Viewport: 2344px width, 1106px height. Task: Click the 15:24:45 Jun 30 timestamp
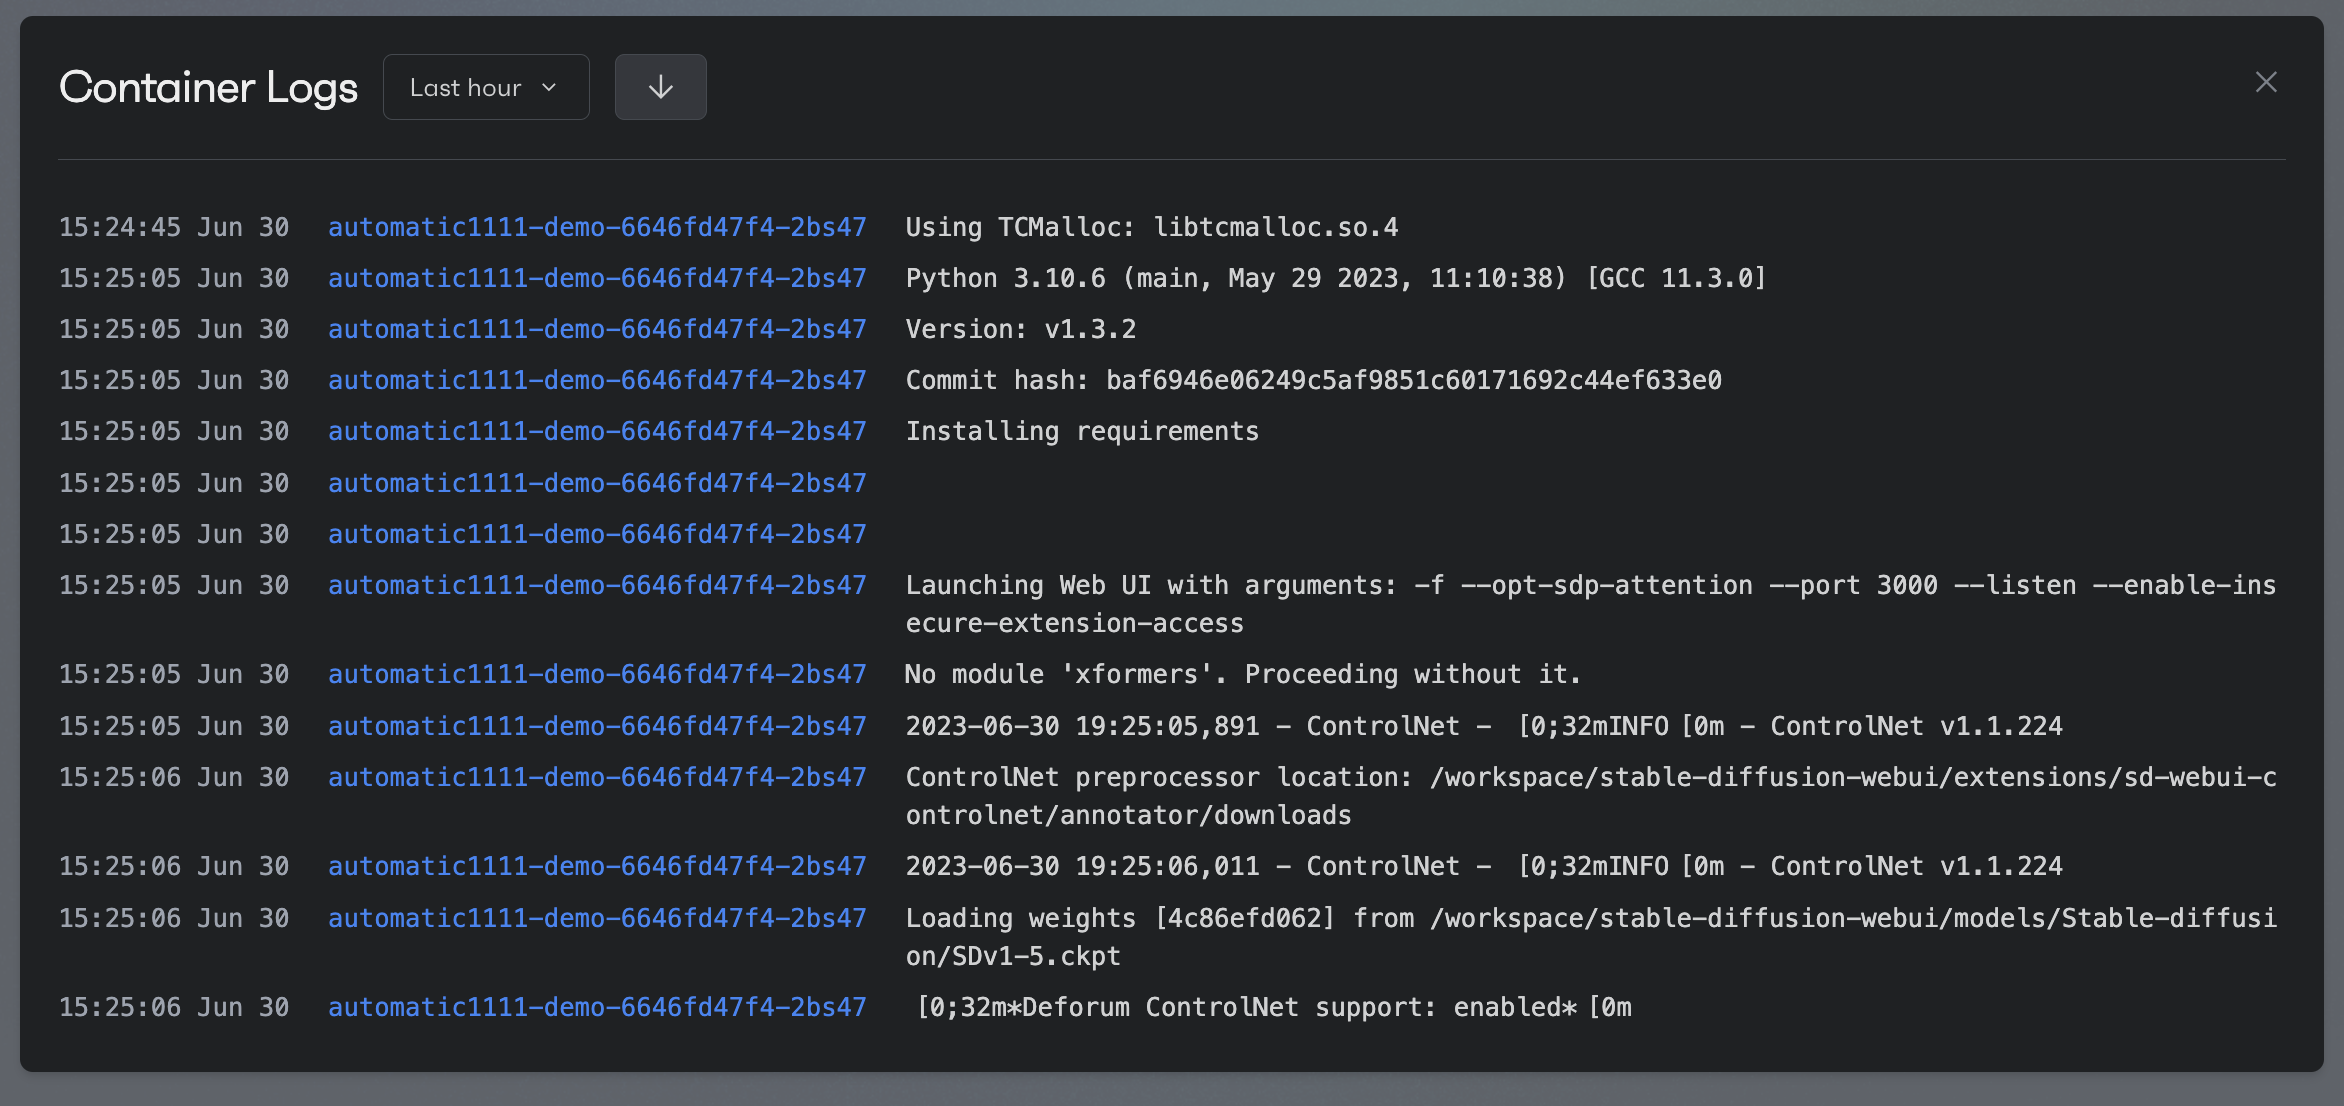pyautogui.click(x=174, y=228)
